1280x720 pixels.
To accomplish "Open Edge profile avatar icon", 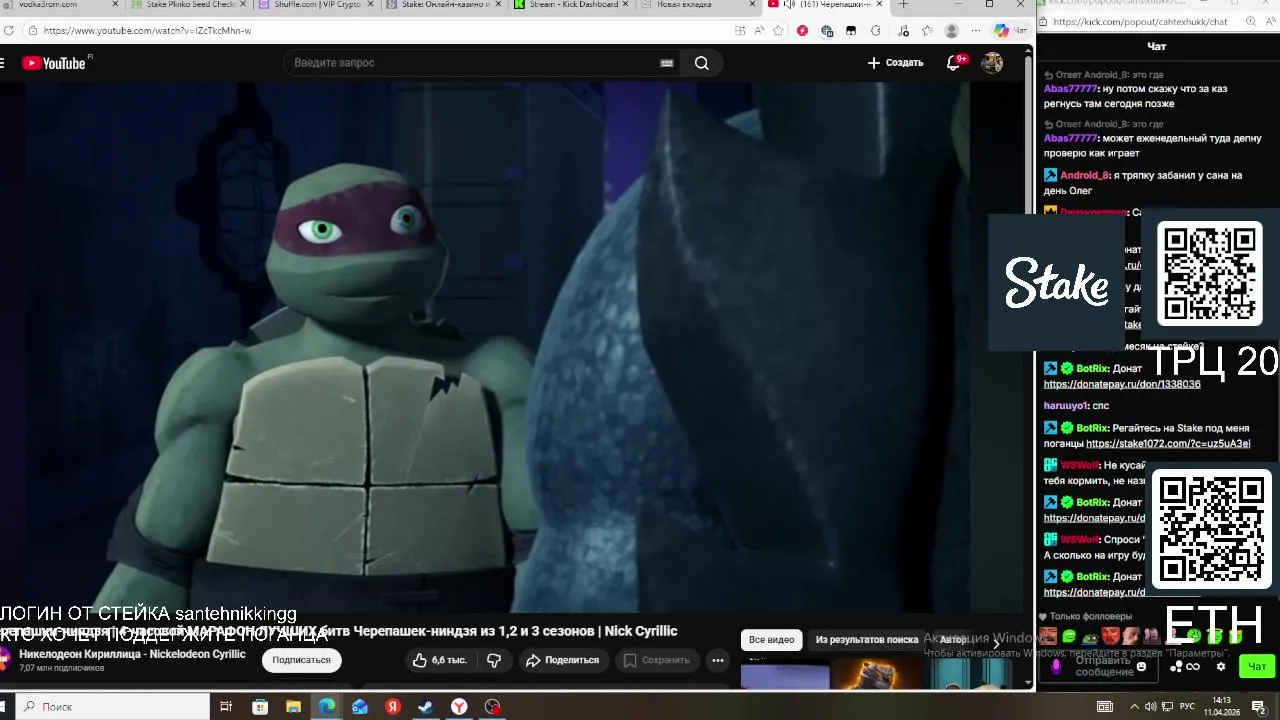I will 951,31.
